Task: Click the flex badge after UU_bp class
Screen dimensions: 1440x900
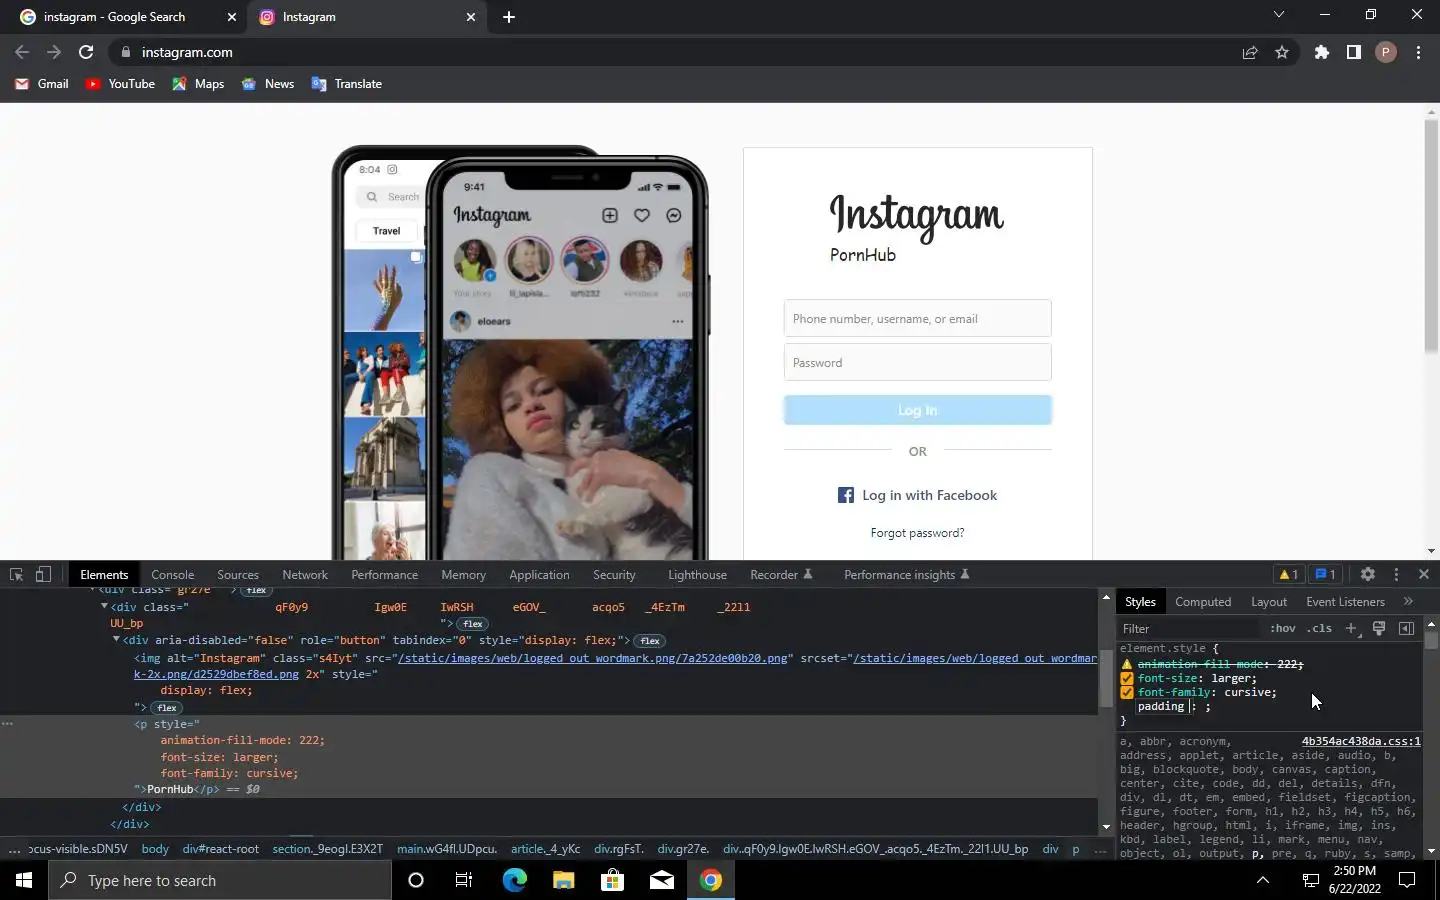Action: point(473,624)
